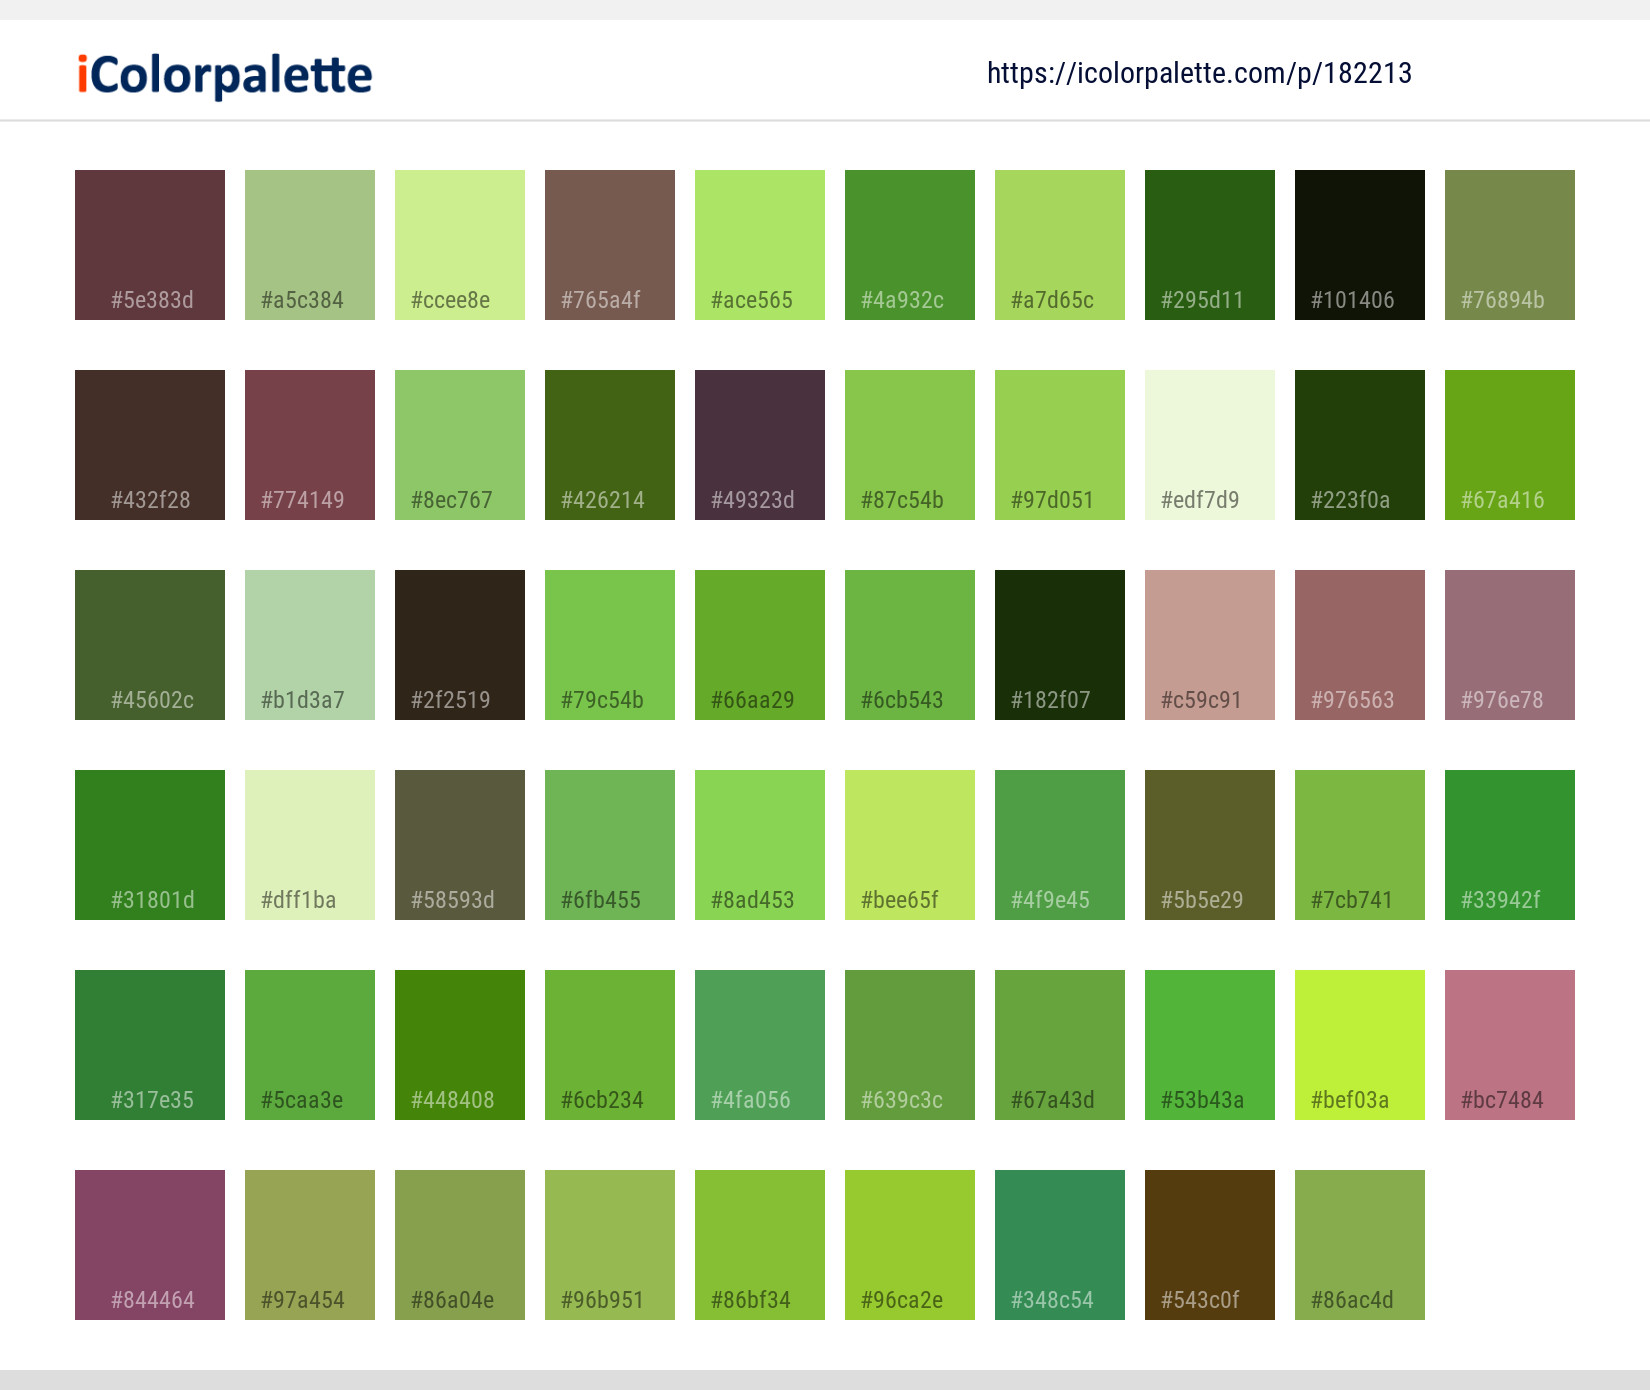The height and width of the screenshot is (1390, 1650).
Task: Choose the #543c0f dark brown swatch
Action: pos(1210,1245)
